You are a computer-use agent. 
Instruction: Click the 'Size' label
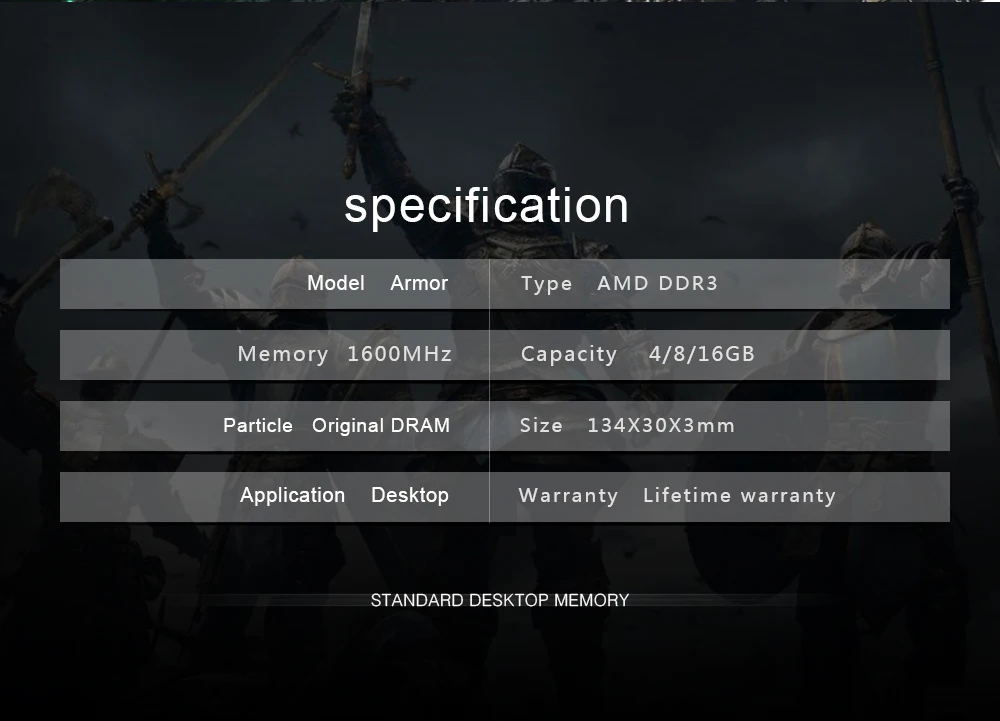pyautogui.click(x=541, y=425)
